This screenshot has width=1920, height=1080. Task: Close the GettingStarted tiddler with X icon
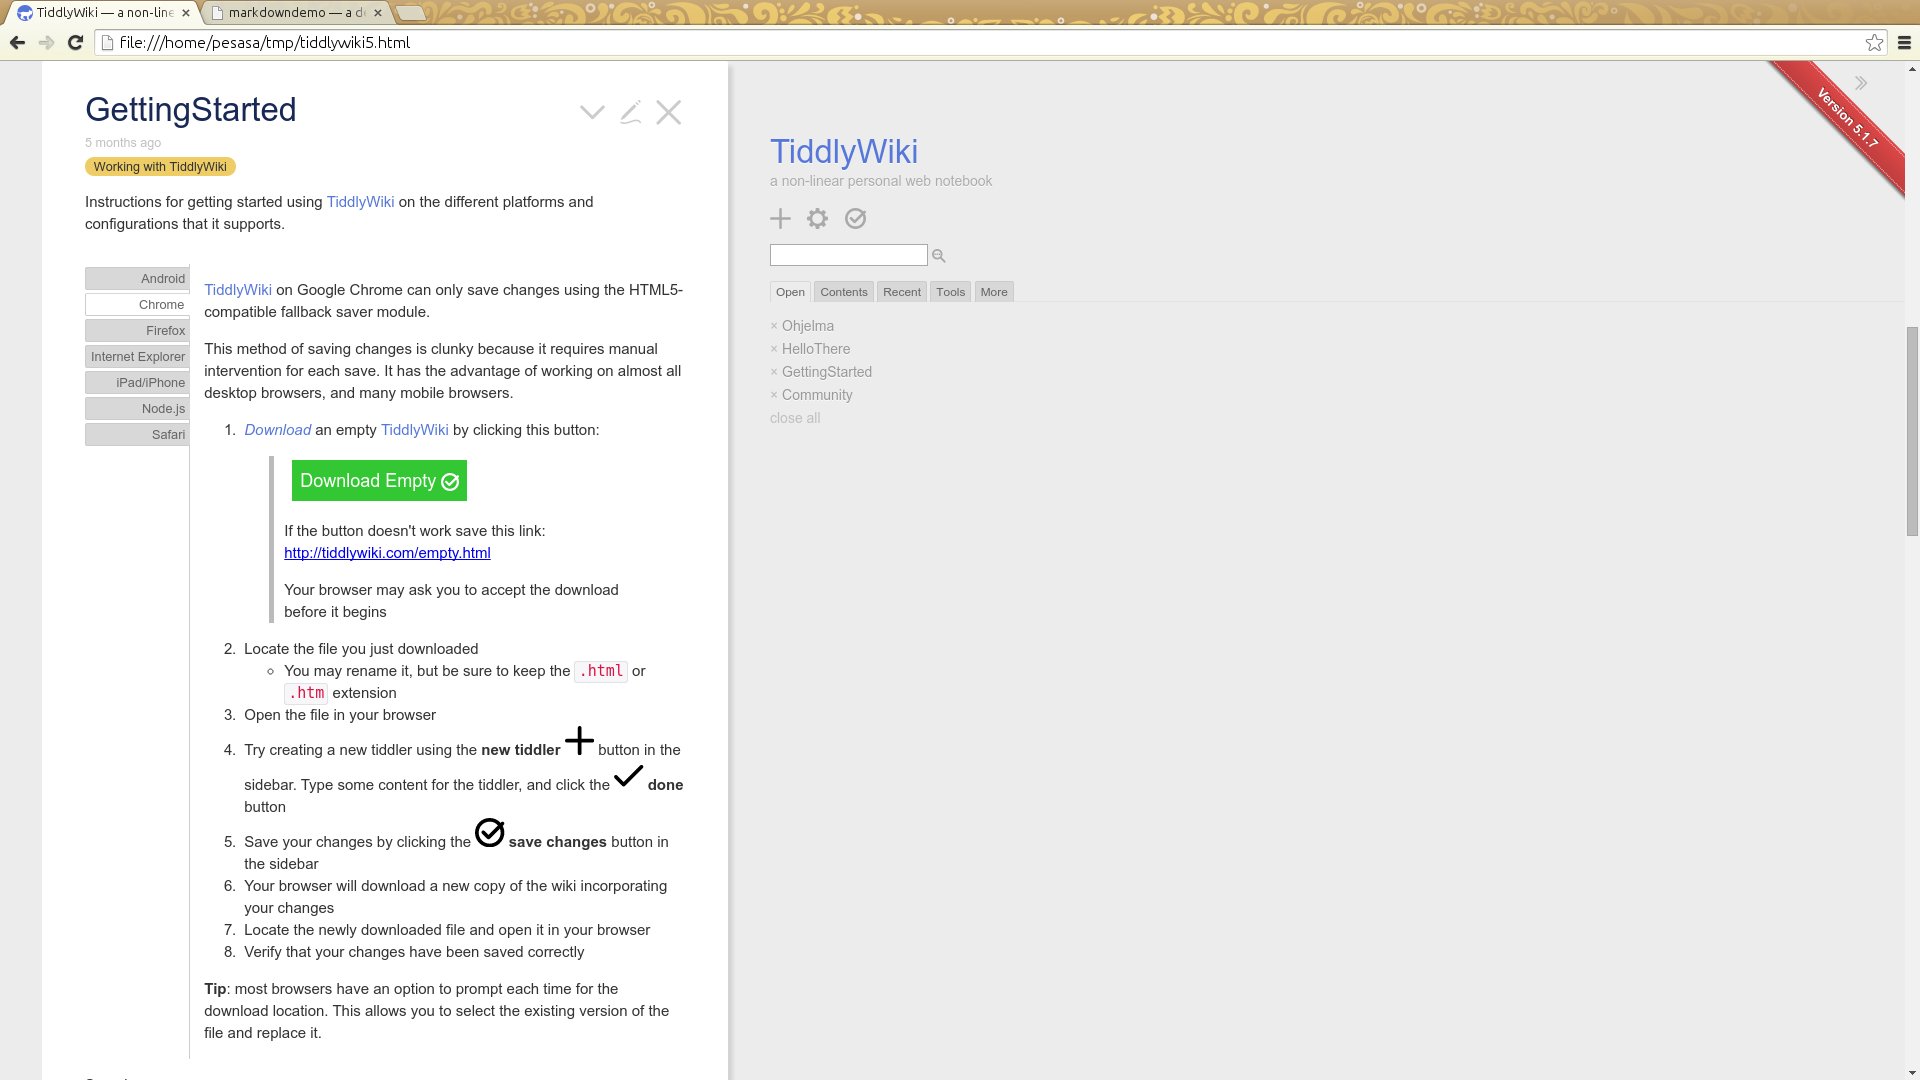click(x=669, y=112)
